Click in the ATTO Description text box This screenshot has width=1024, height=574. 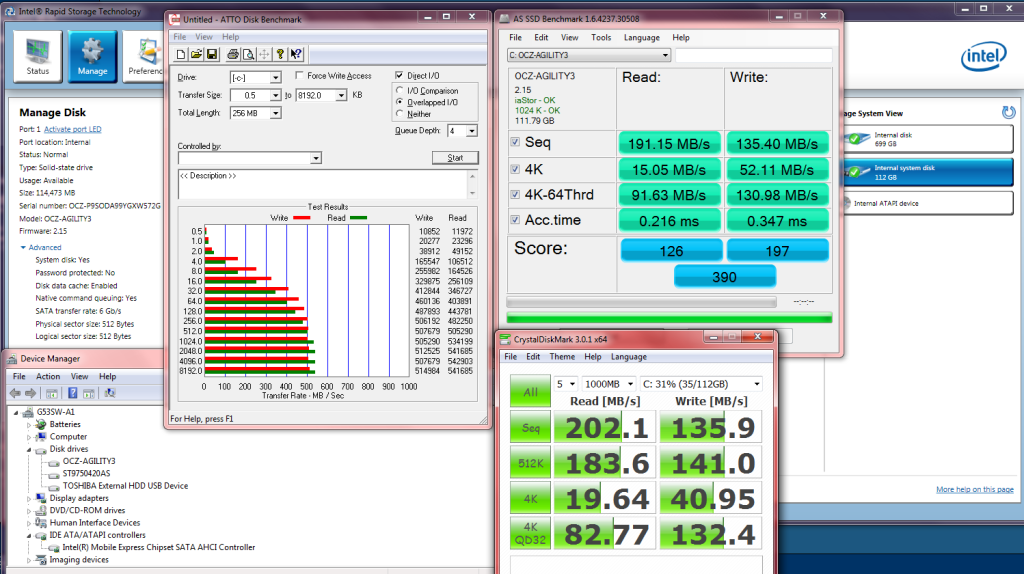pyautogui.click(x=323, y=184)
